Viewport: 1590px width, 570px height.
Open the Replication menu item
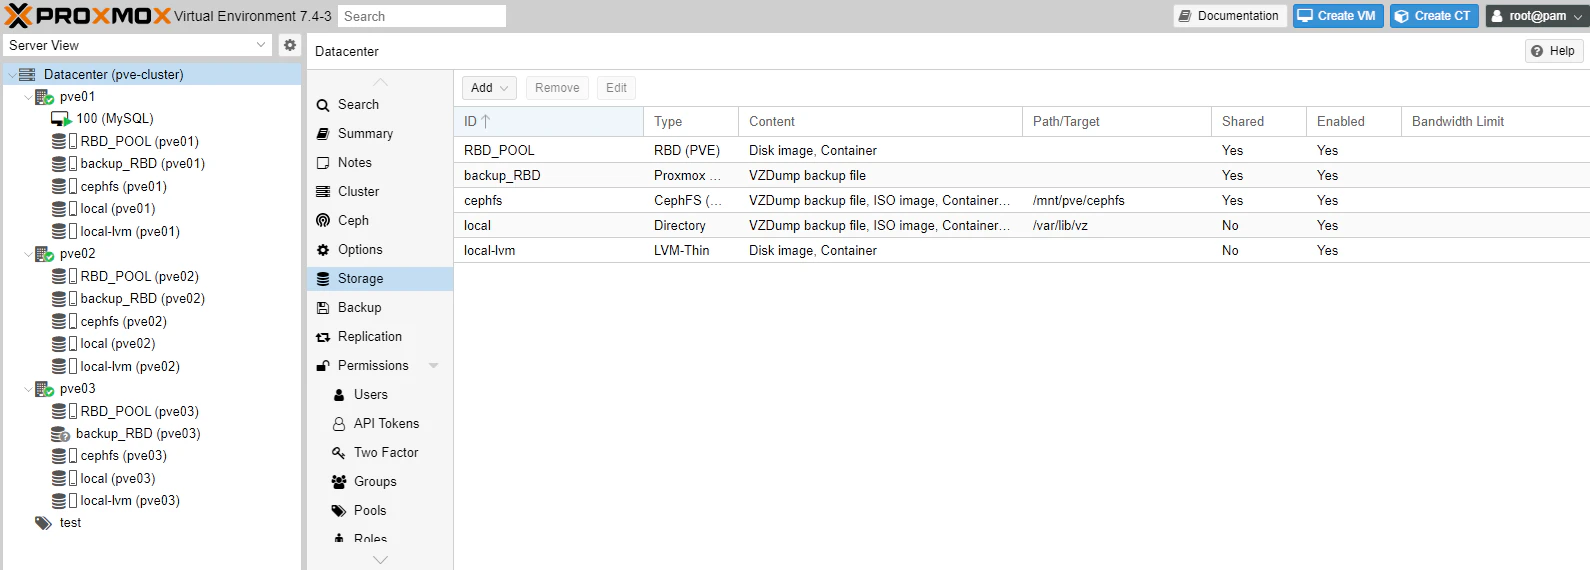point(380,337)
